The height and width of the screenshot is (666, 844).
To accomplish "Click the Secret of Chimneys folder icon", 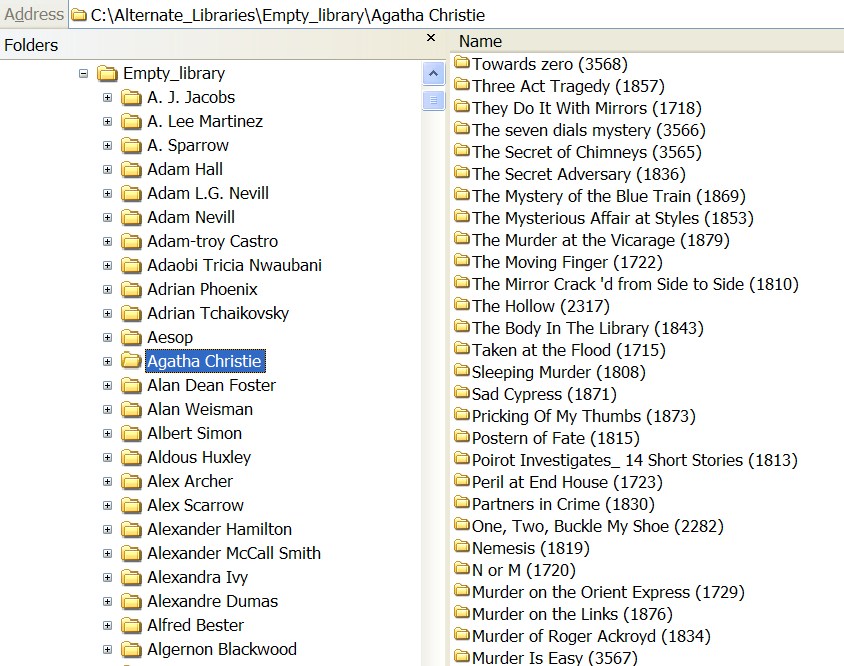I will (x=462, y=151).
